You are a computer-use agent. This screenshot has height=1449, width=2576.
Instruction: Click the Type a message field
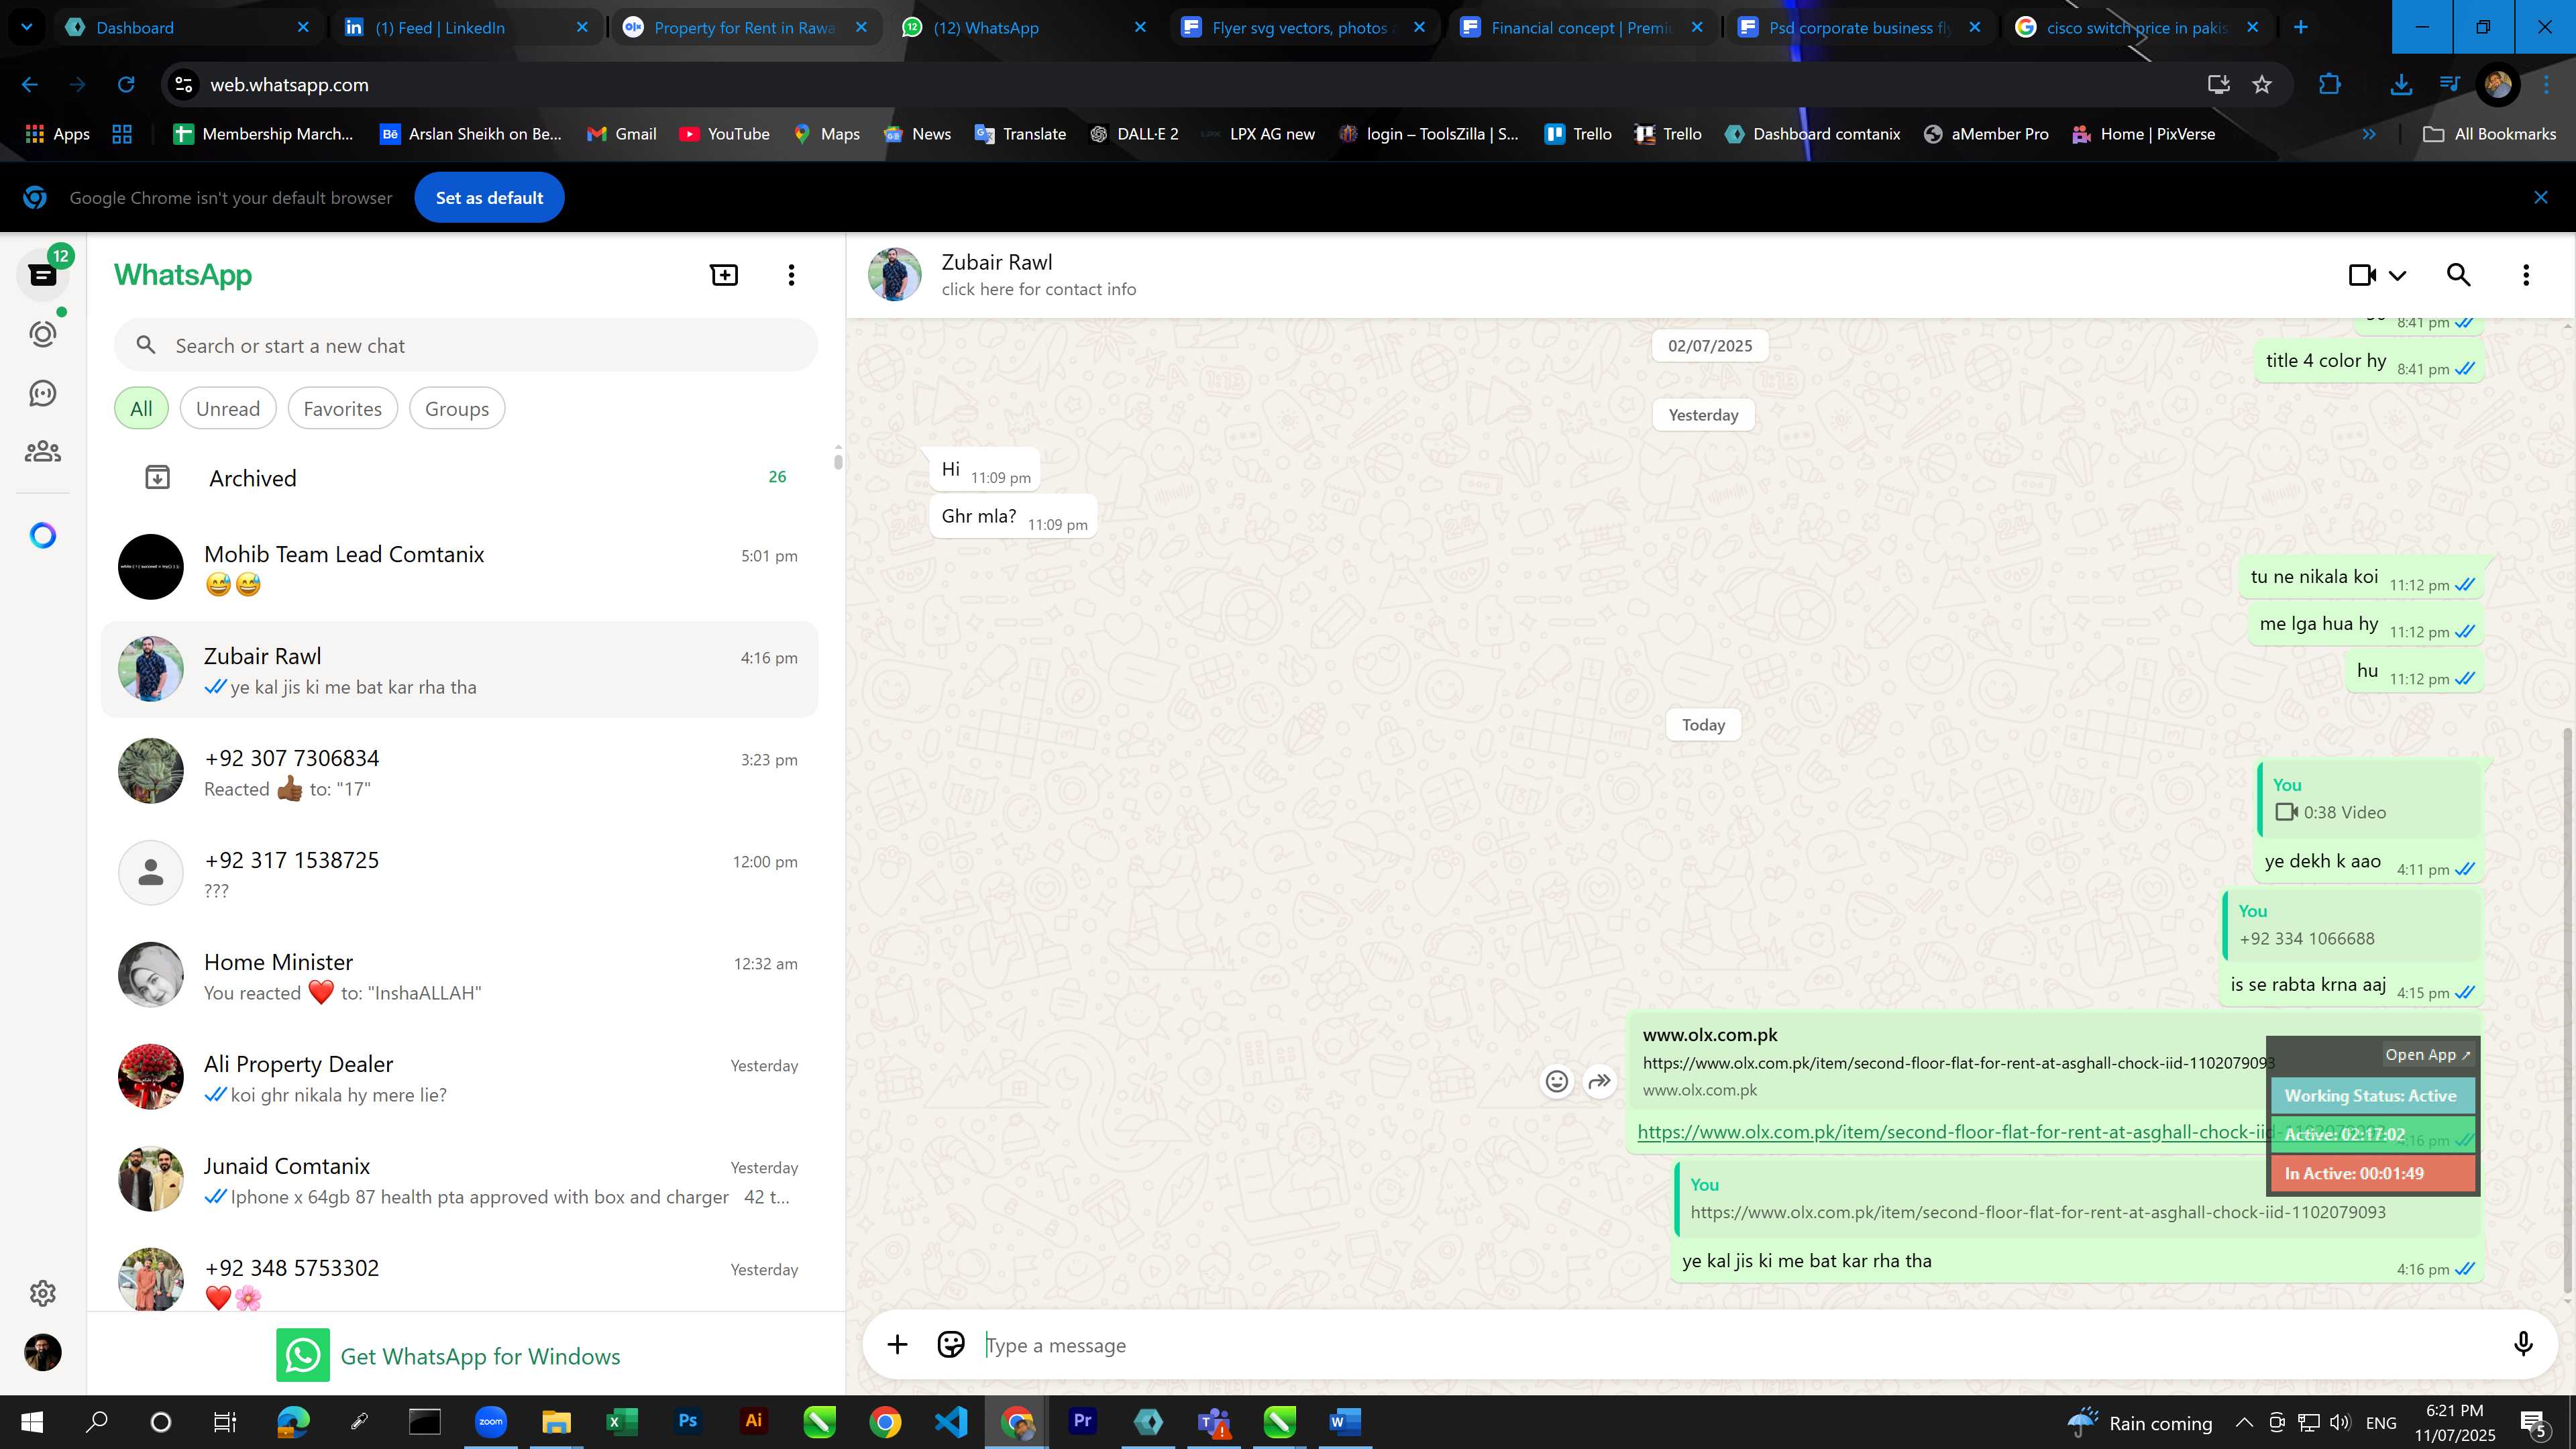pyautogui.click(x=1740, y=1346)
